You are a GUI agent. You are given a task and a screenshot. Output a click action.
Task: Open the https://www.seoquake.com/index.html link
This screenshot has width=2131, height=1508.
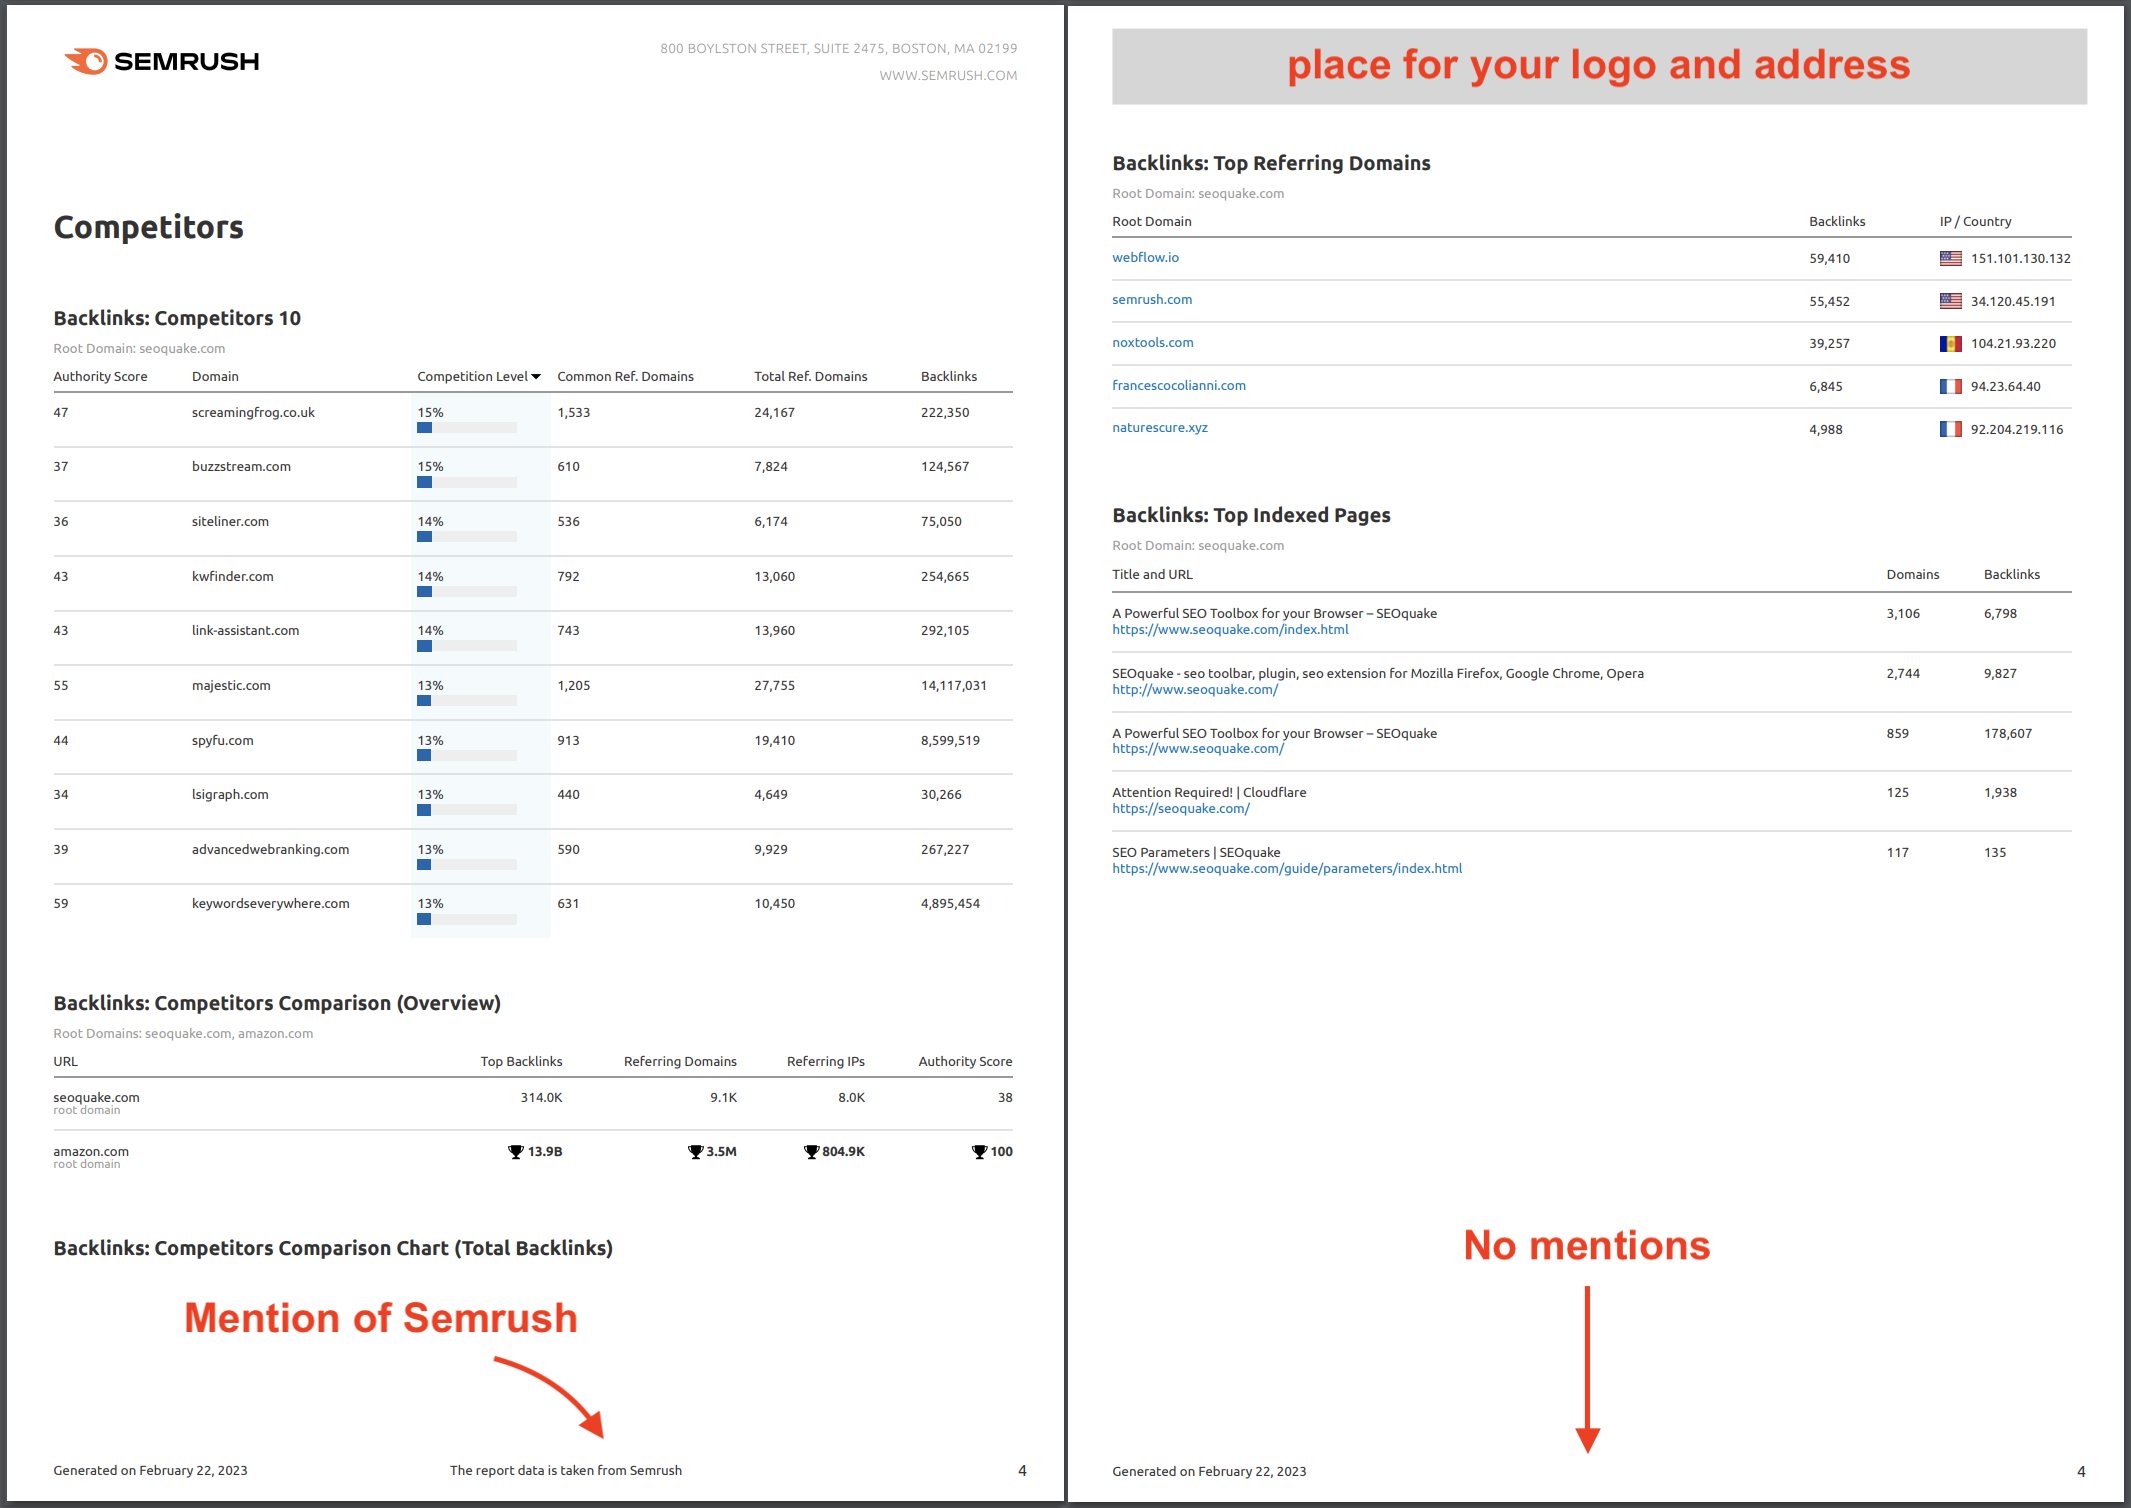pos(1230,630)
